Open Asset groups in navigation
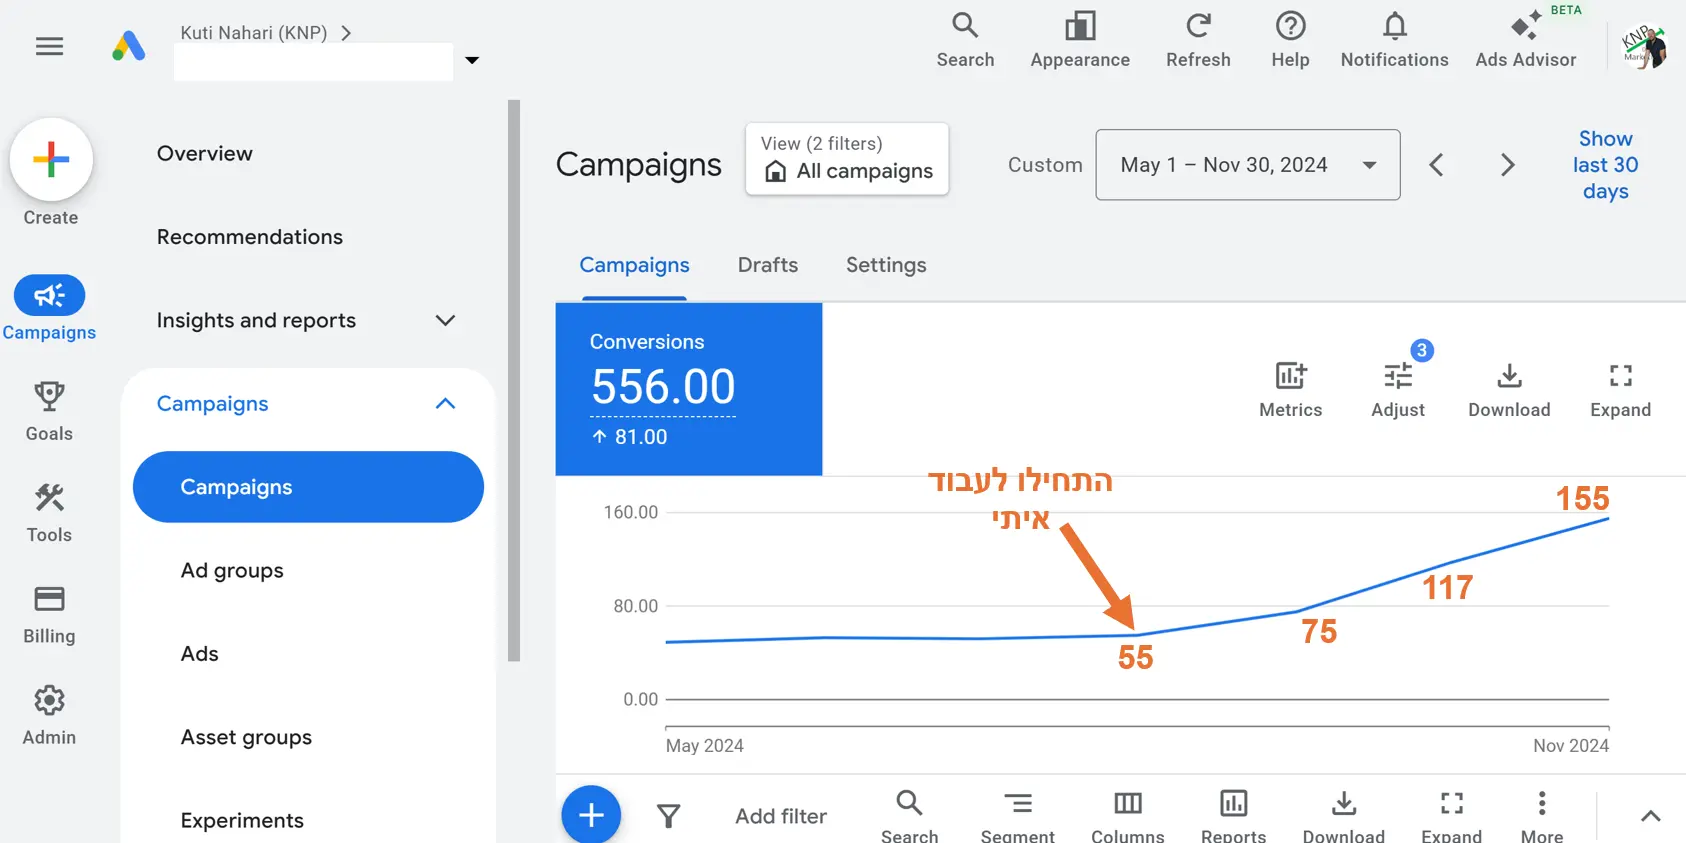The height and width of the screenshot is (843, 1686). pyautogui.click(x=246, y=737)
